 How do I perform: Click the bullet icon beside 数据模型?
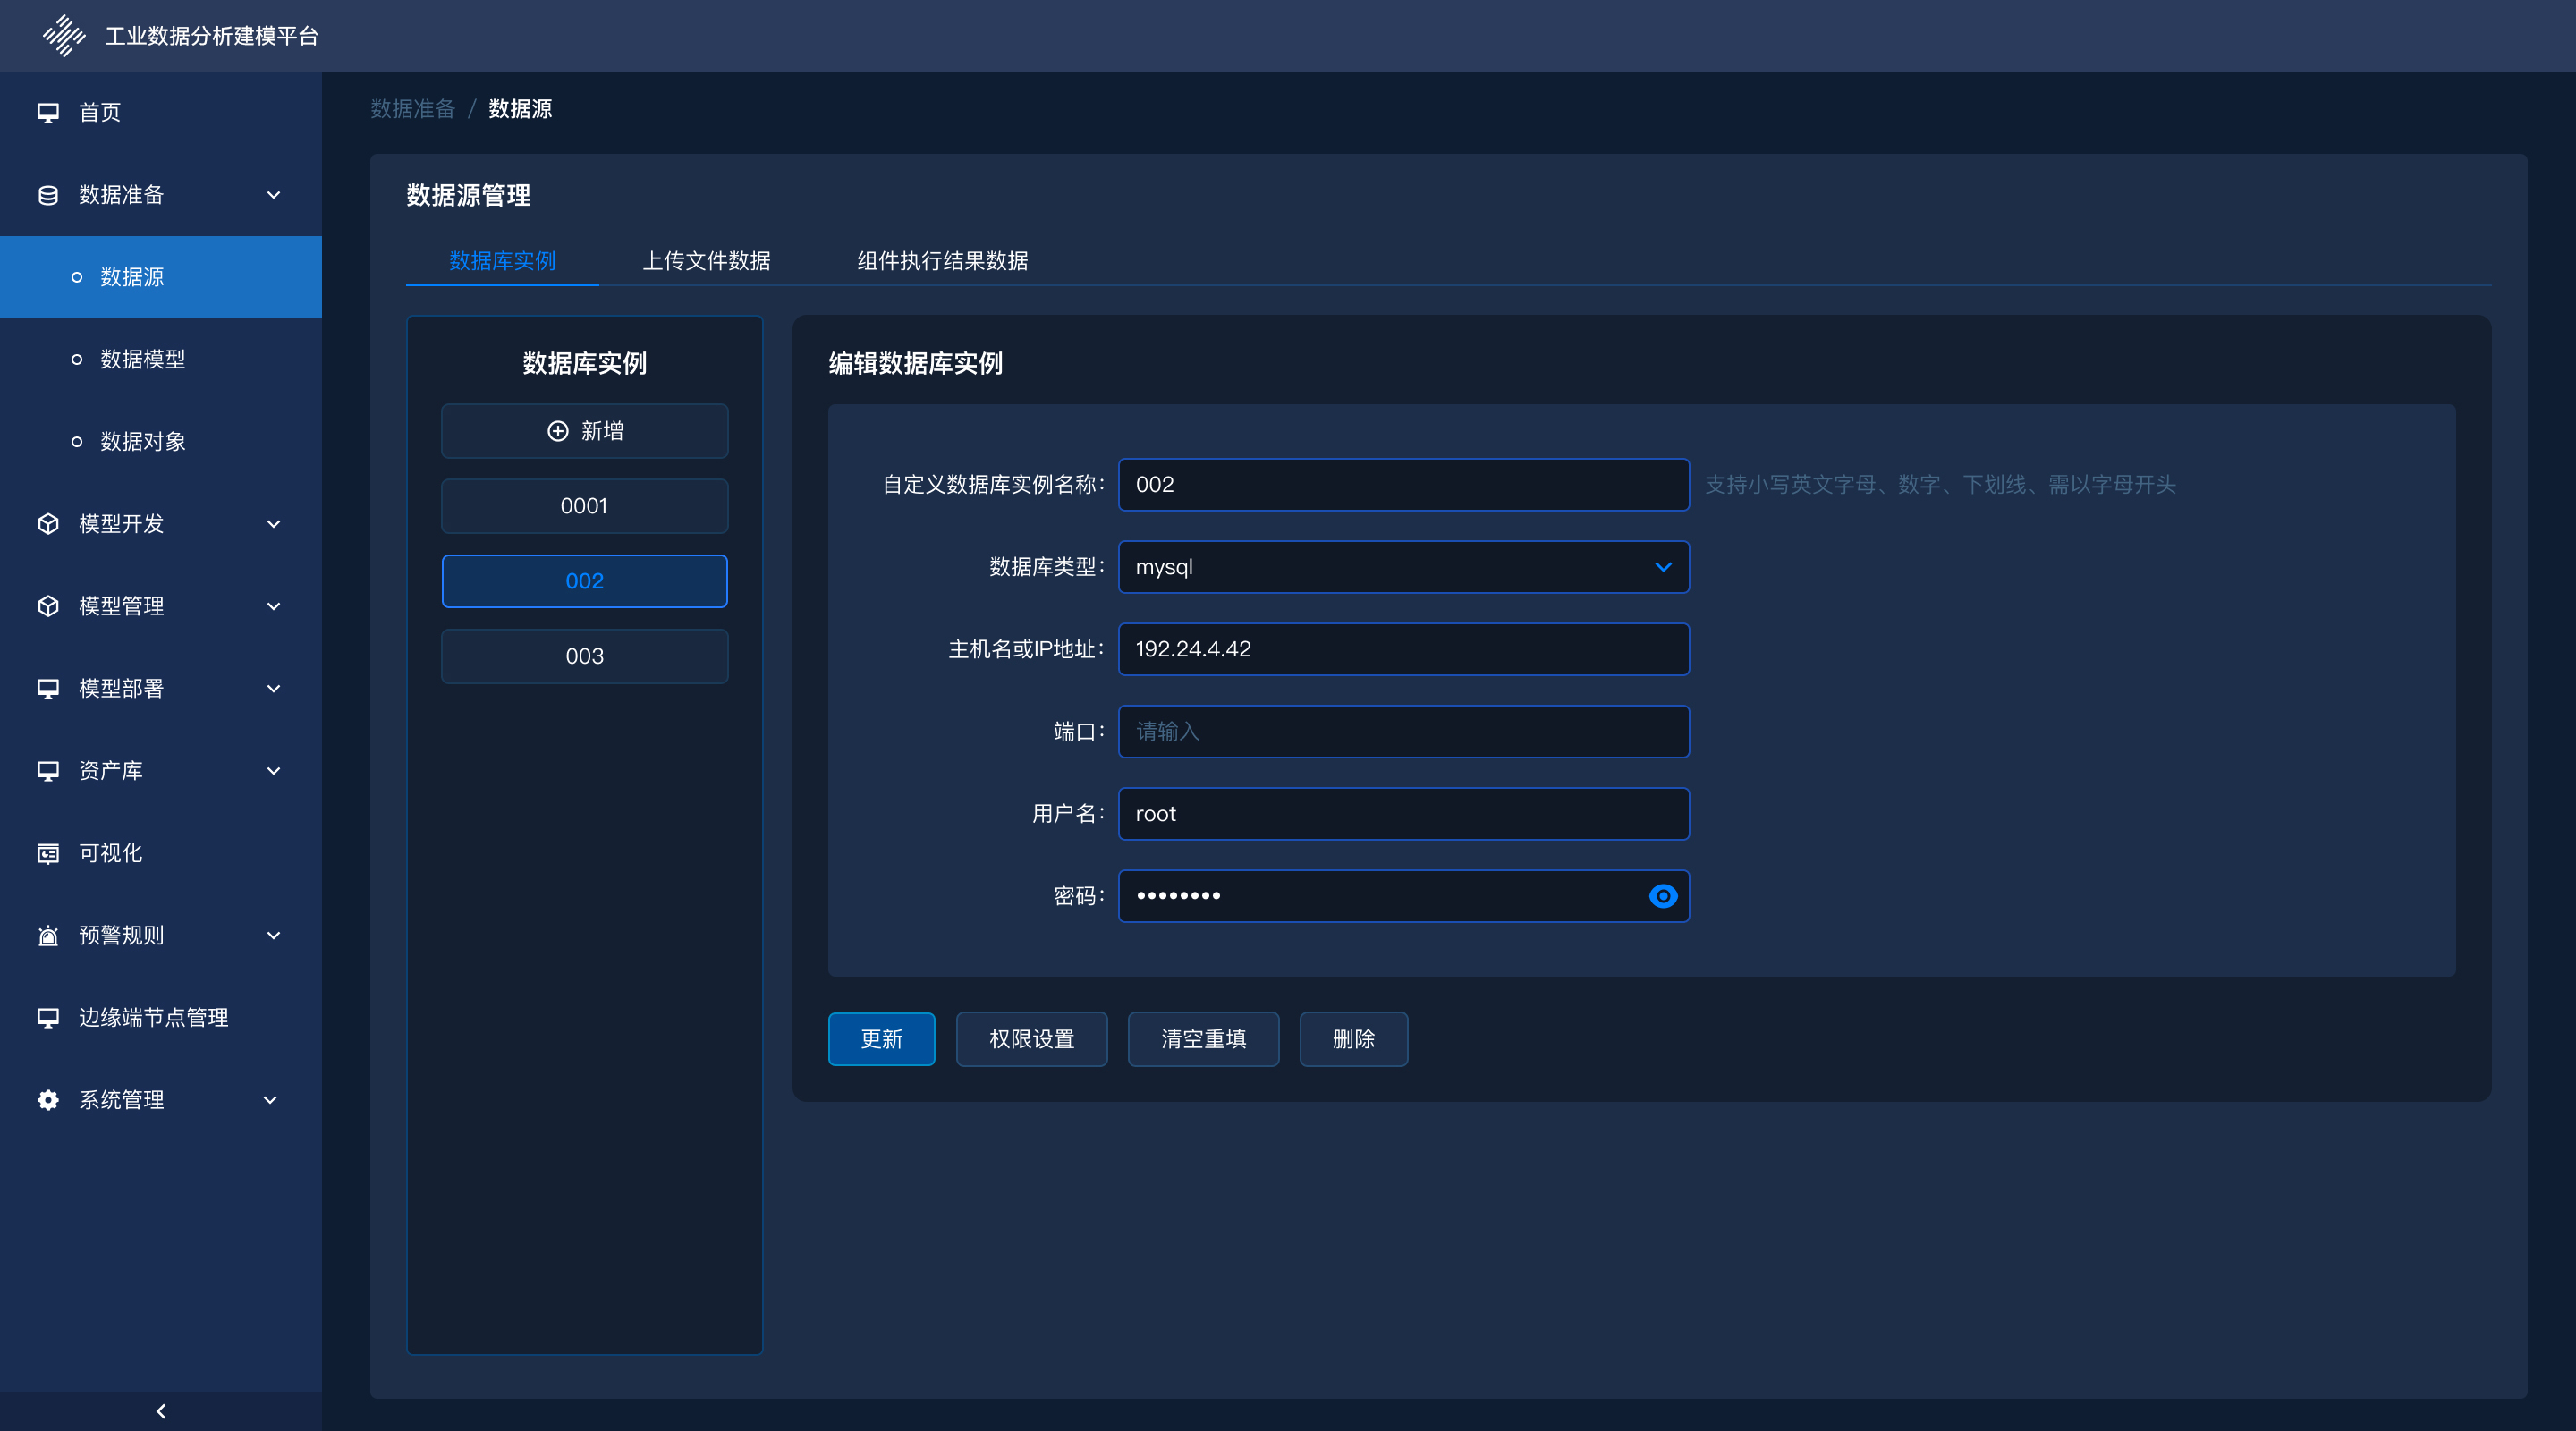77,359
